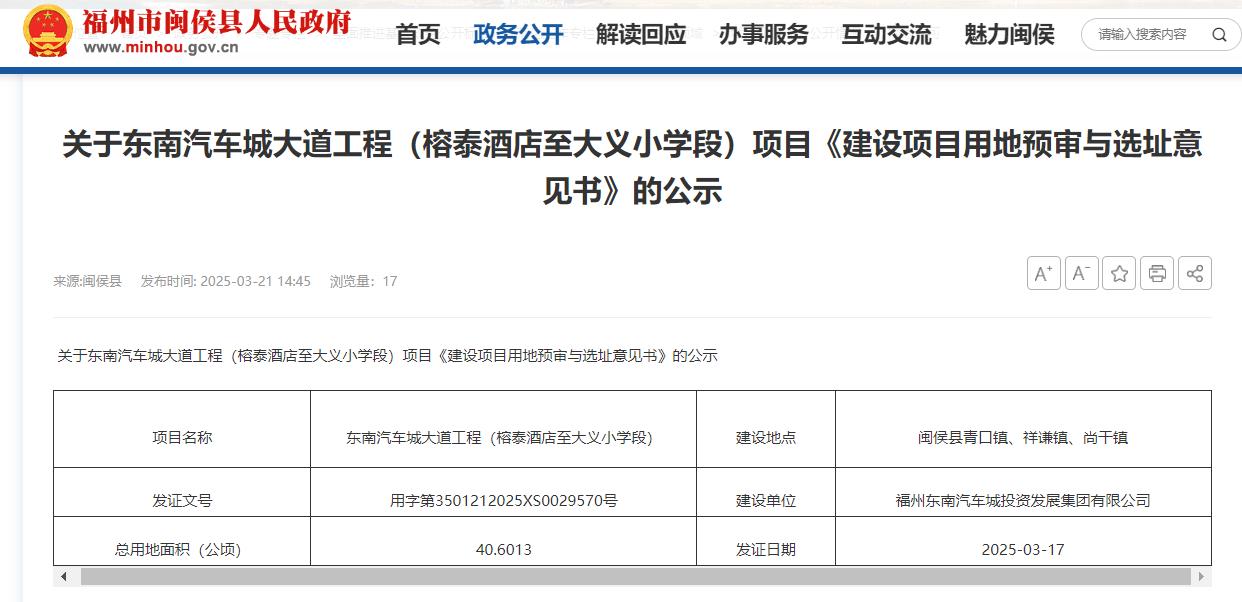Click the table scrollbar left arrow
The width and height of the screenshot is (1242, 602).
point(64,577)
